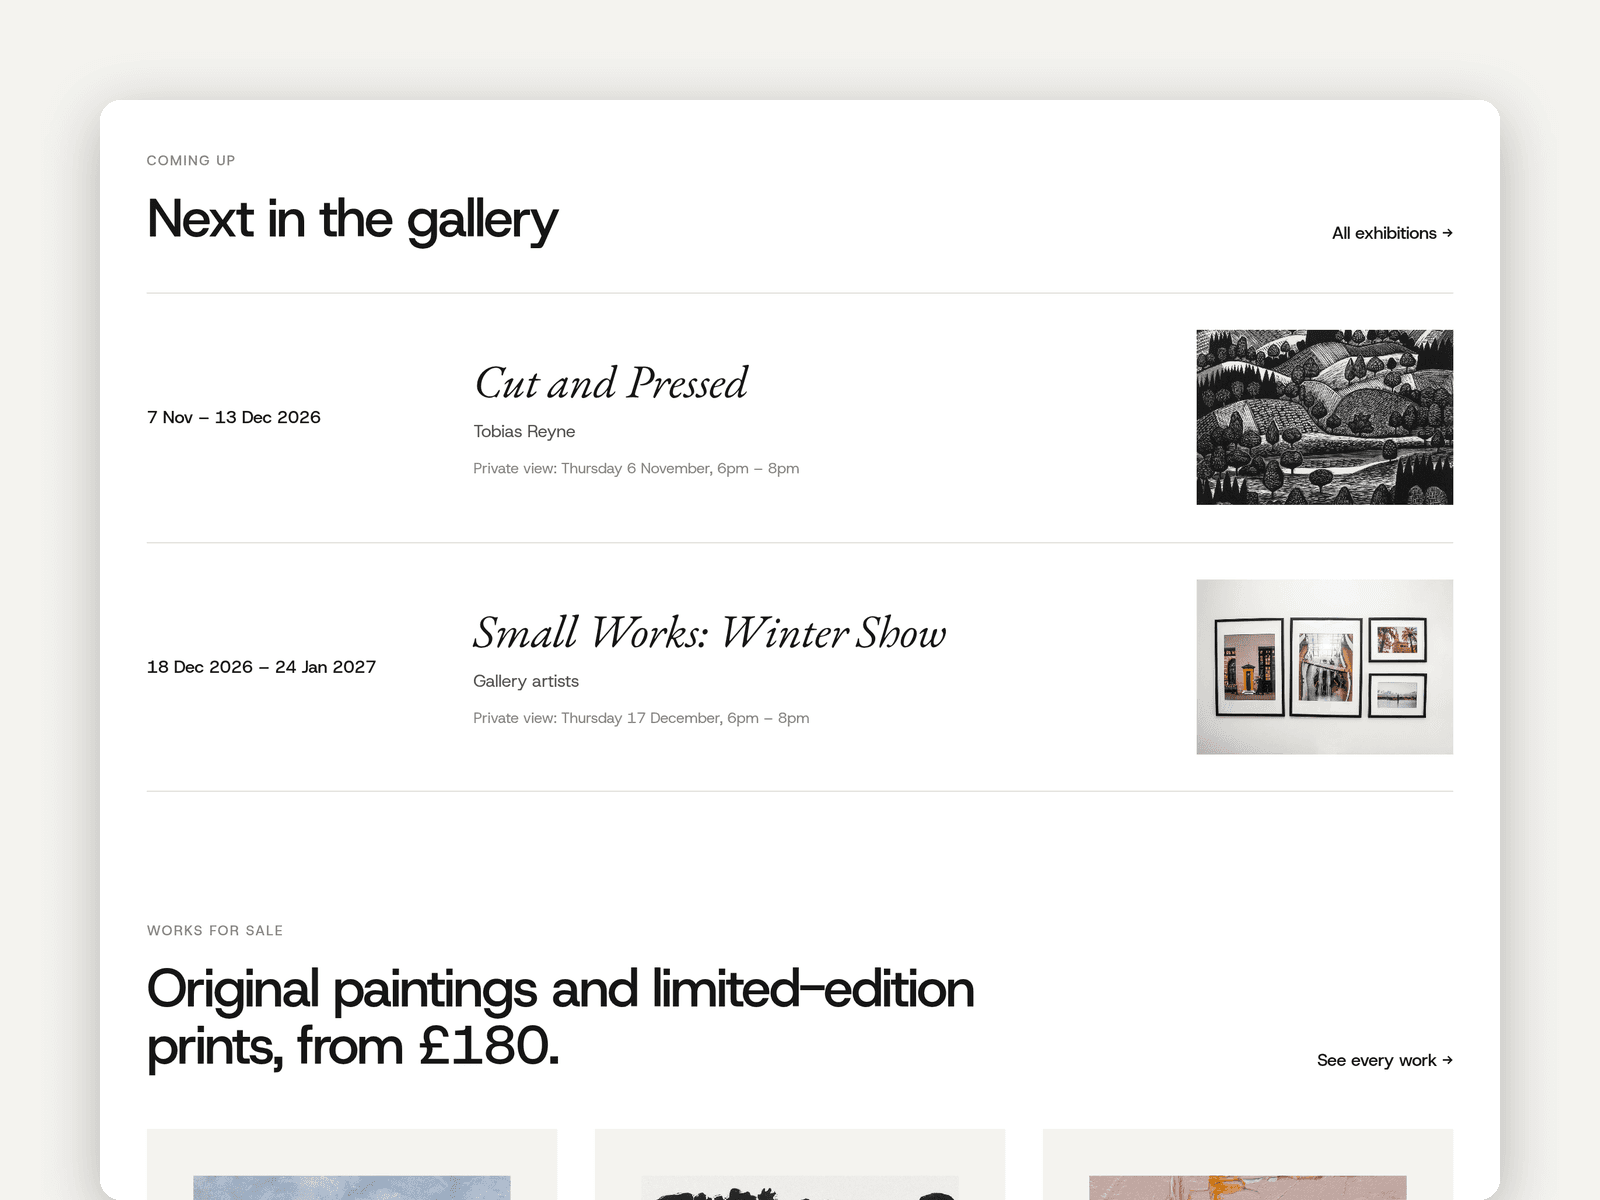Image resolution: width=1600 pixels, height=1200 pixels.
Task: Open the All exhibitions link
Action: (1392, 233)
